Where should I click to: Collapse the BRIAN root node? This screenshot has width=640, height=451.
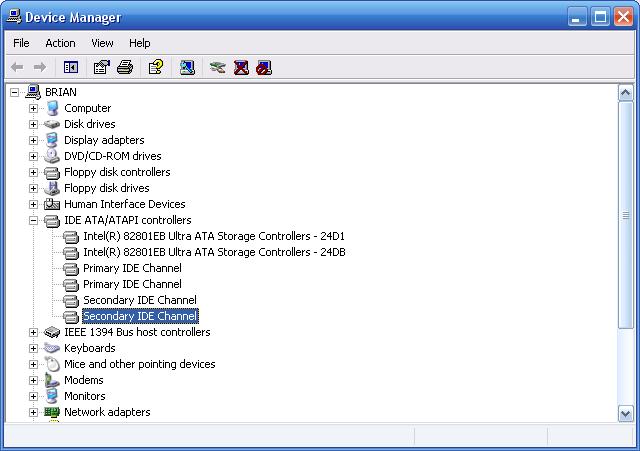point(14,92)
